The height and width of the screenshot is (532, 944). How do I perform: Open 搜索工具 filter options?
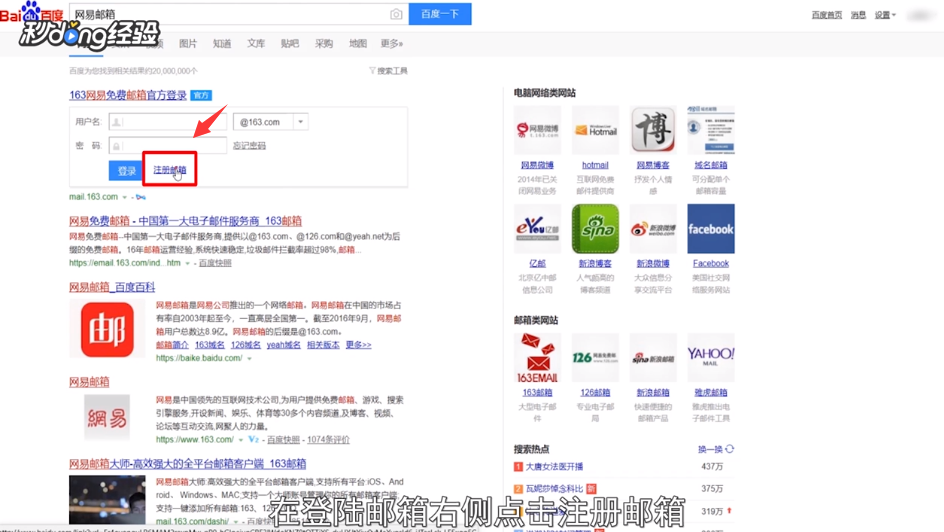(x=388, y=71)
